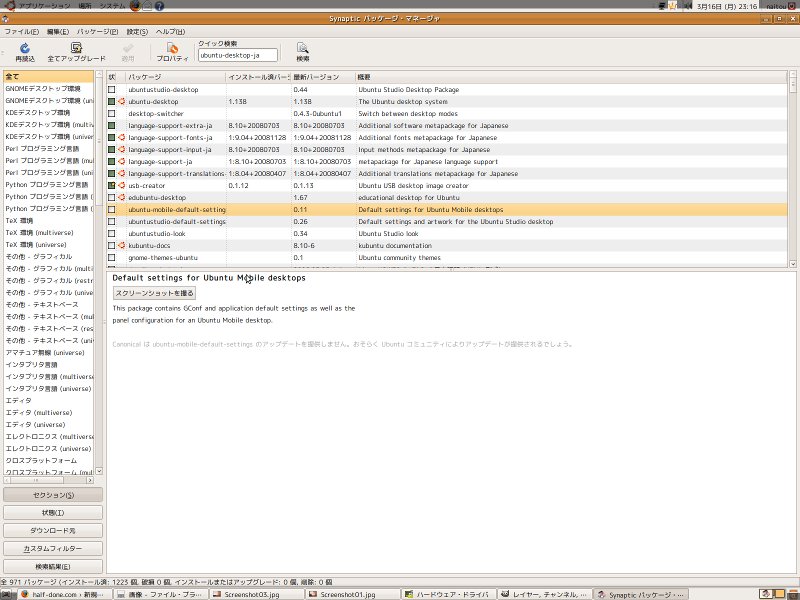Click the スクリーンショットを撮る button

tap(155, 293)
